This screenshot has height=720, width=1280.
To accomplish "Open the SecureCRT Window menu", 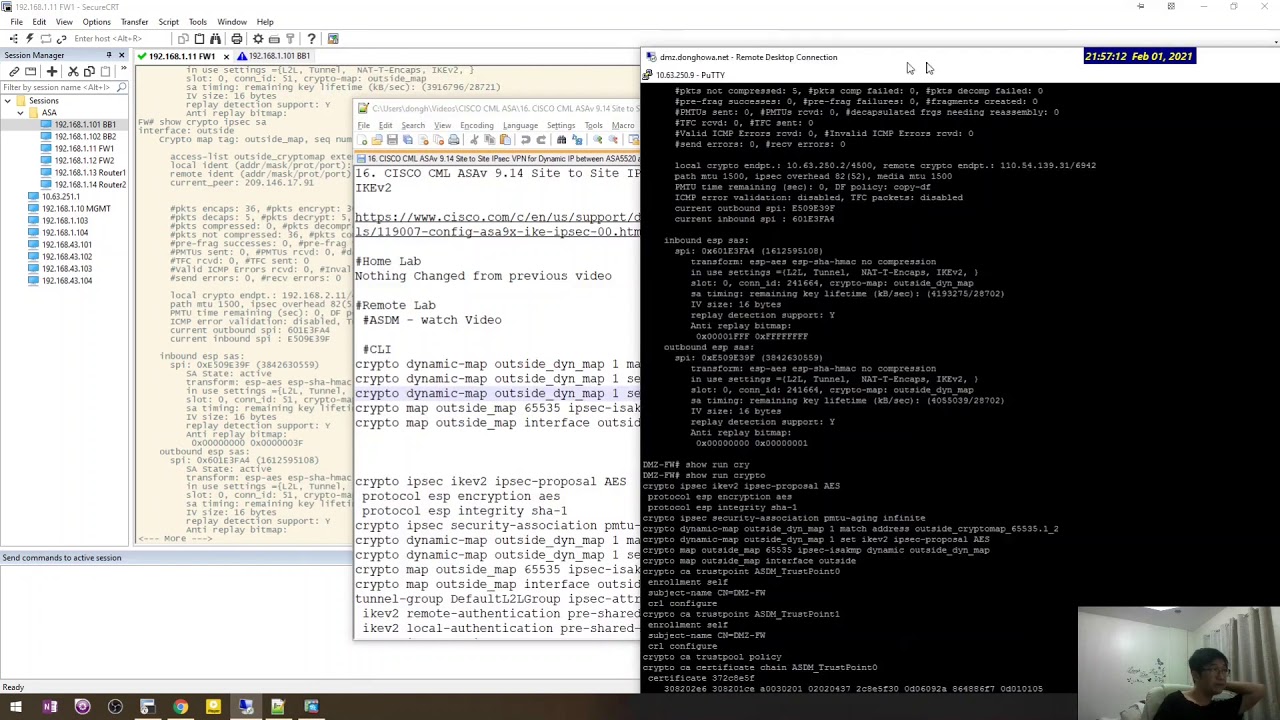I will coord(232,22).
